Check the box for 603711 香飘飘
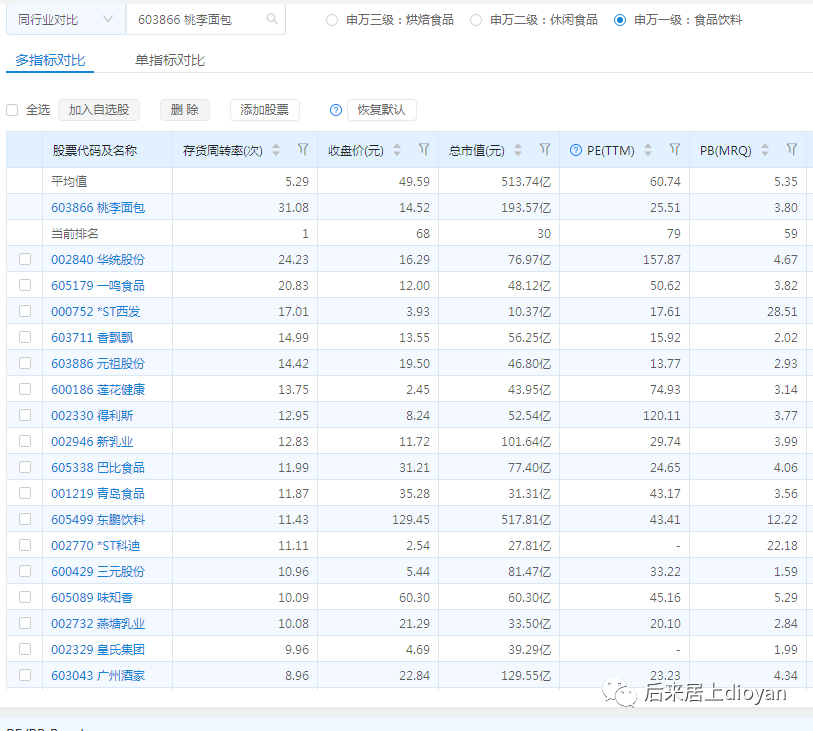Viewport: 813px width, 731px height. (x=25, y=337)
